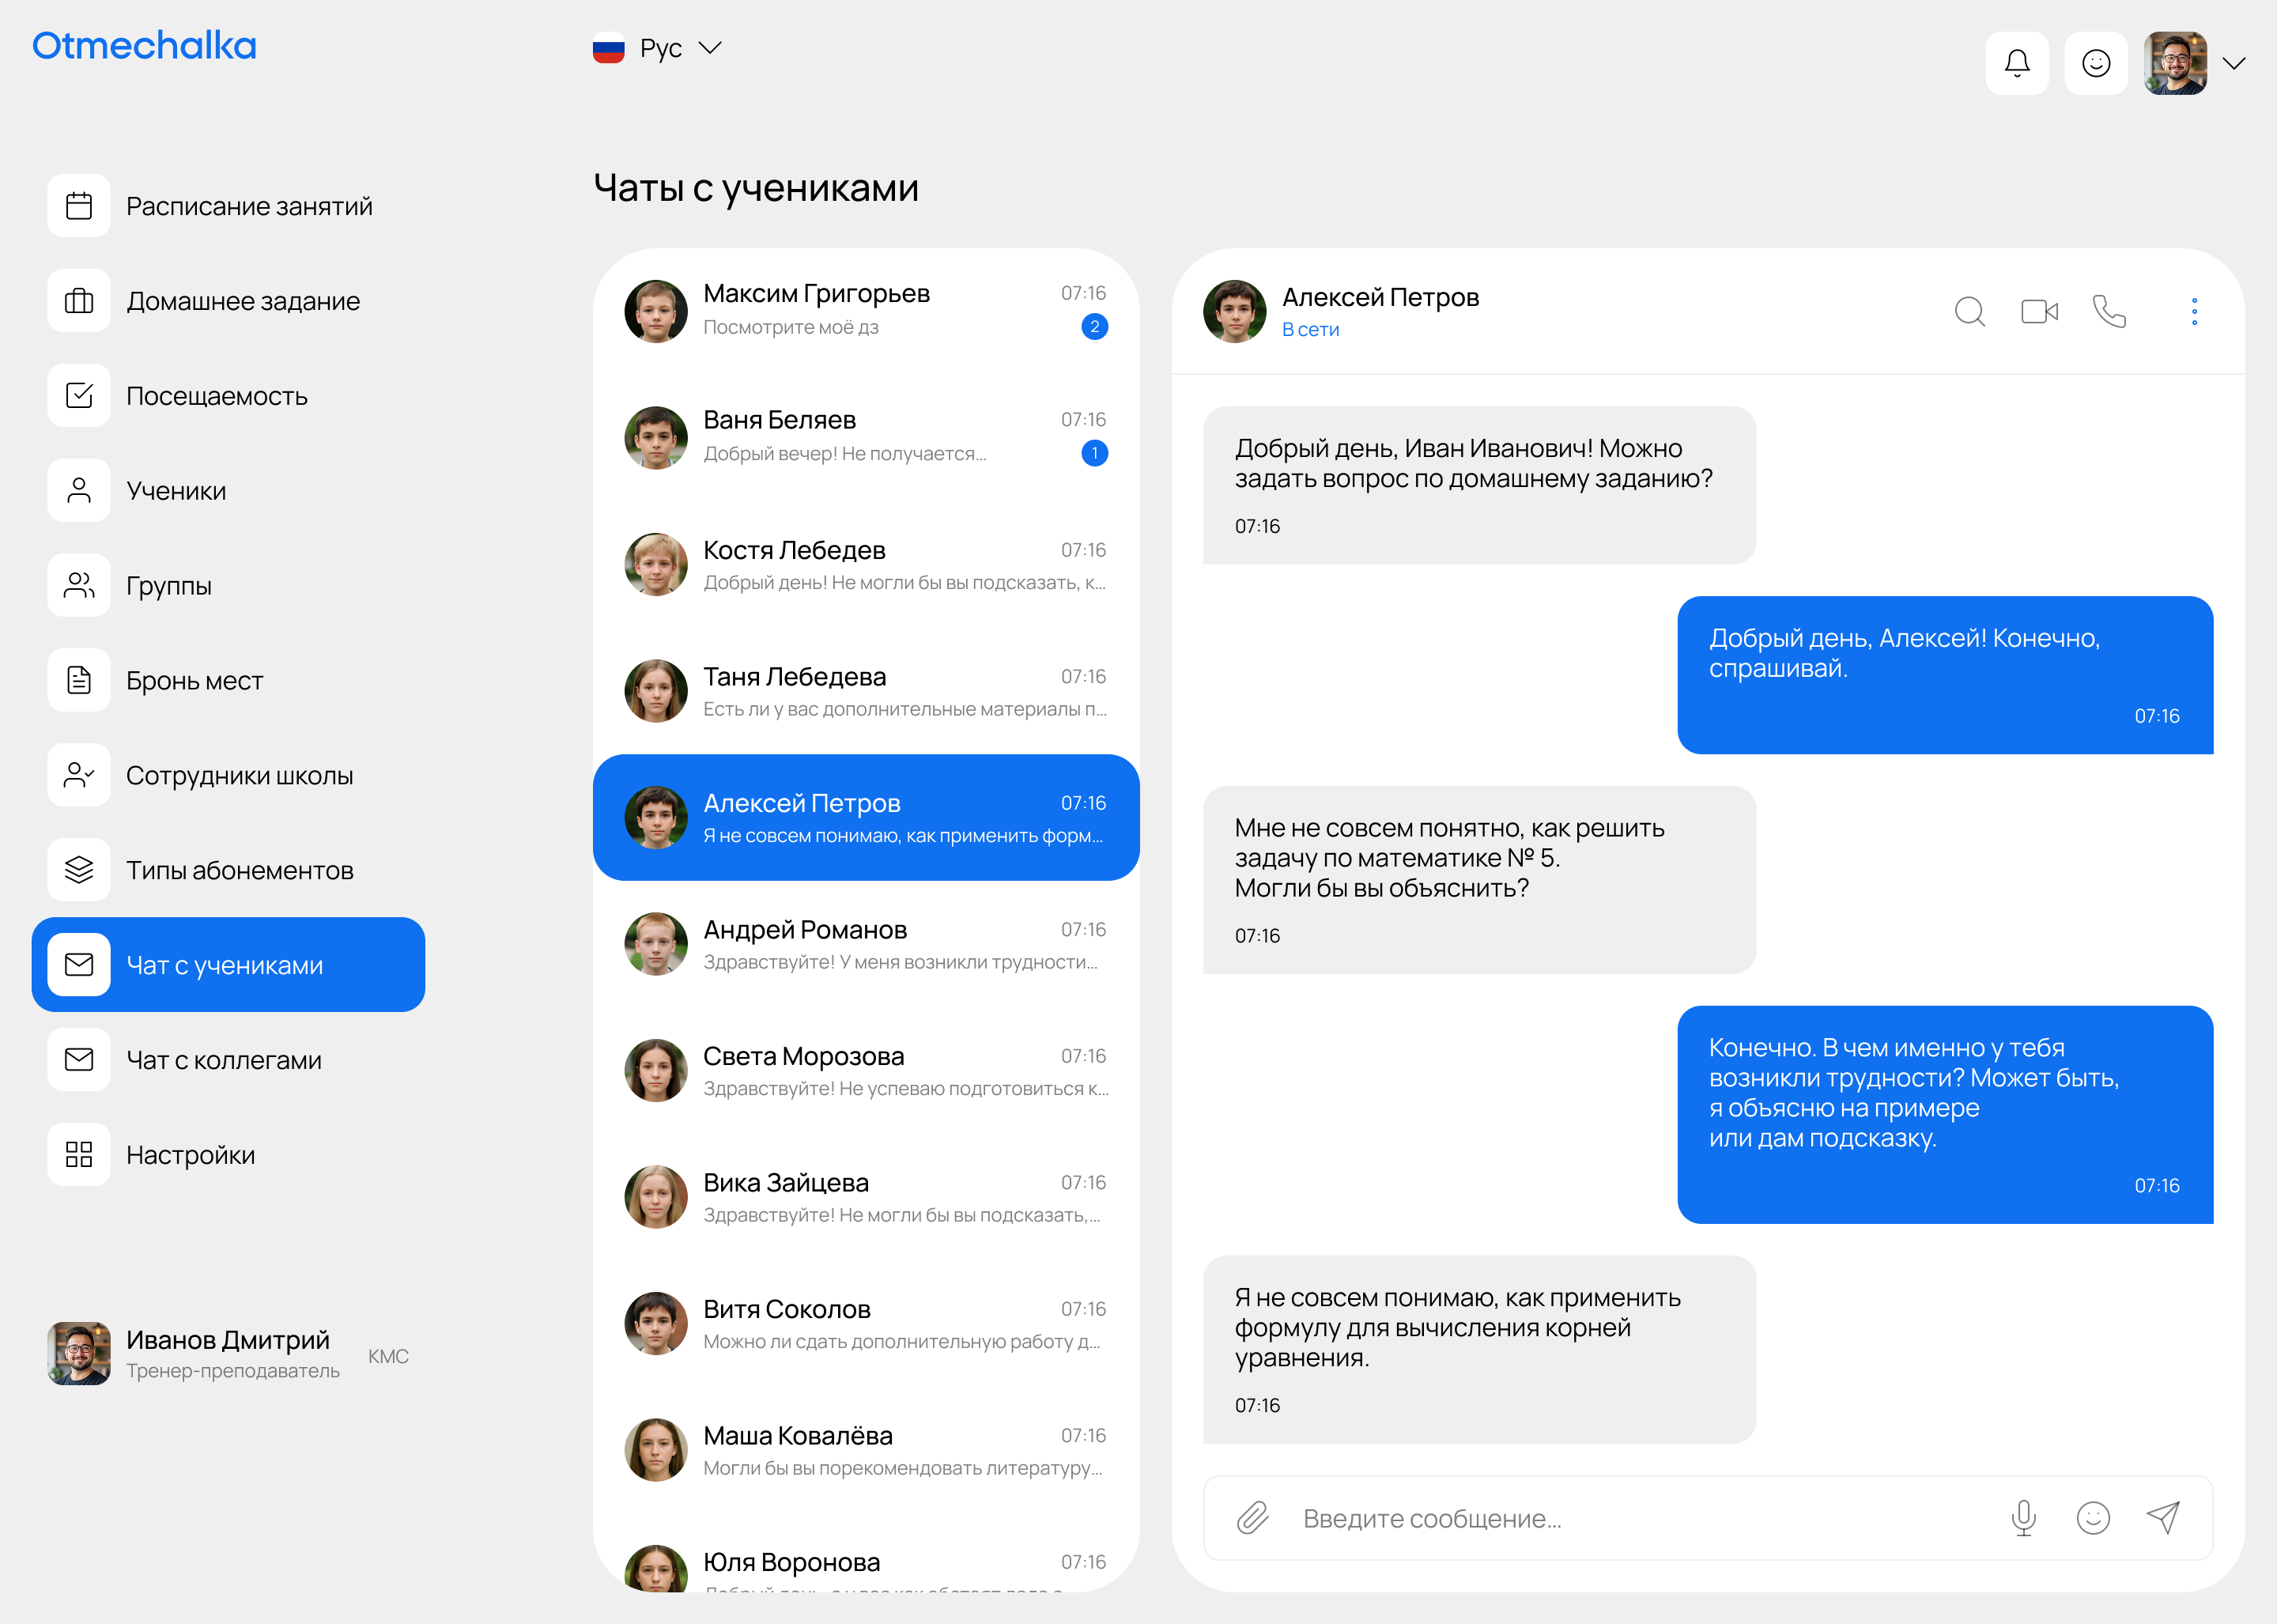The height and width of the screenshot is (1624, 2277).
Task: Click Алексей Петров's avatar in chat header
Action: click(1234, 312)
